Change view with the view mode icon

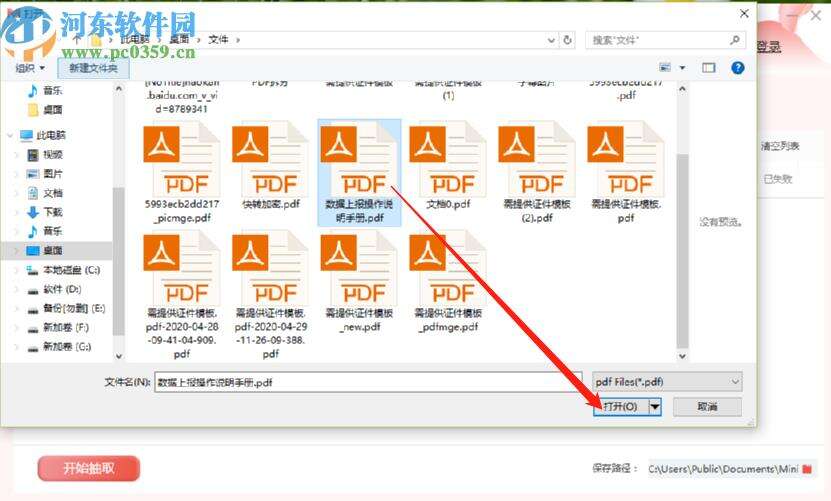tap(665, 67)
